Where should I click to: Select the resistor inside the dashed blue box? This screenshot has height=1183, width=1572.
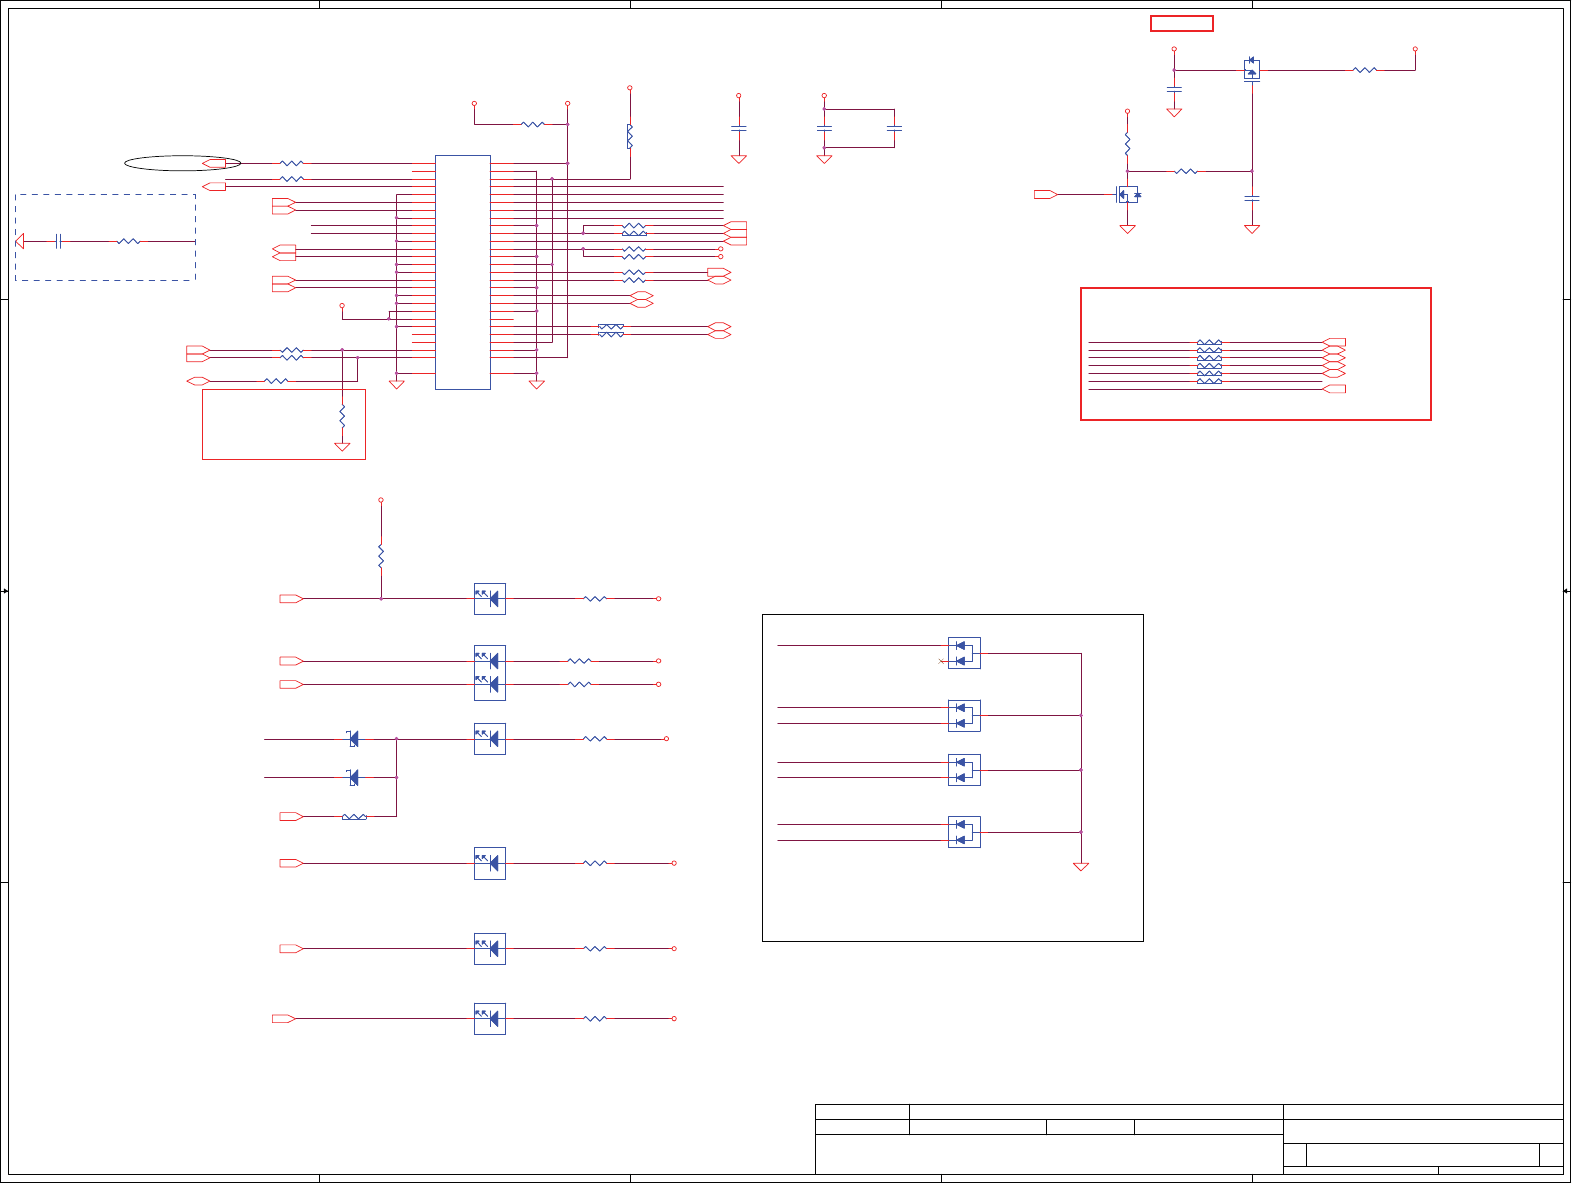[x=128, y=241]
